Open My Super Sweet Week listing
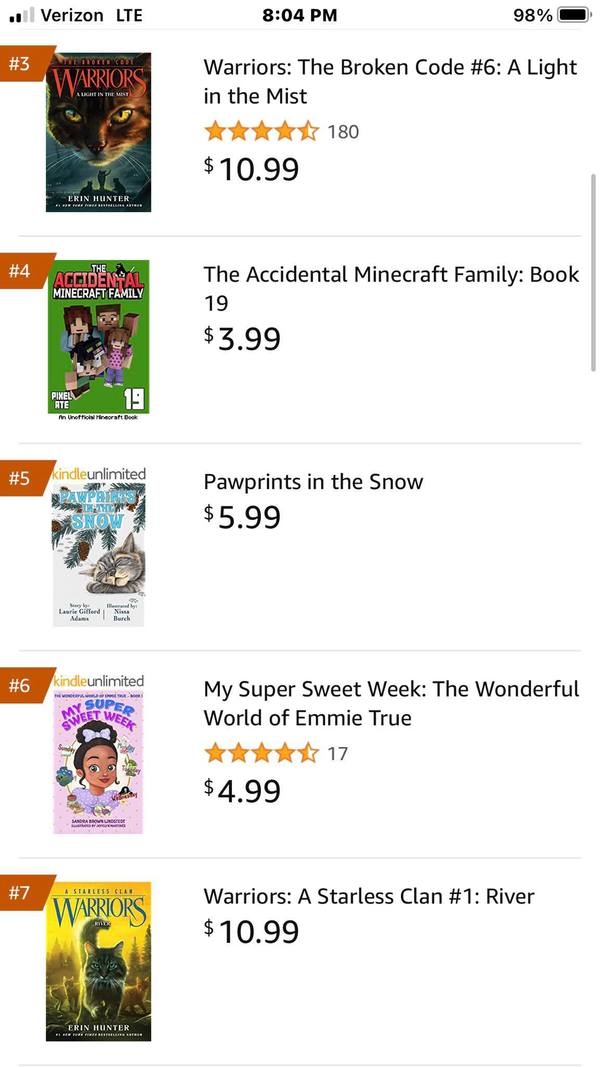The height and width of the screenshot is (1067, 600). click(x=390, y=703)
